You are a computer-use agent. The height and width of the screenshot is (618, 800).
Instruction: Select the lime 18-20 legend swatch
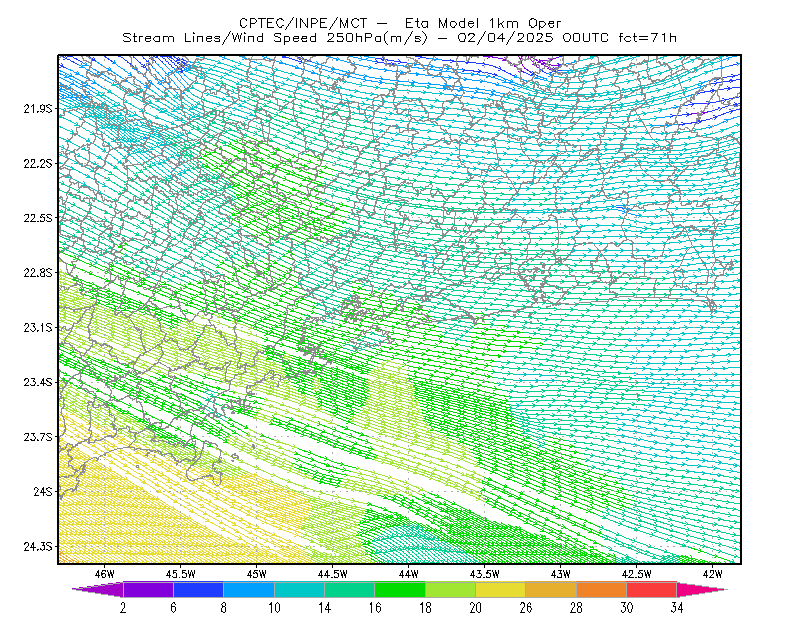coord(451,589)
